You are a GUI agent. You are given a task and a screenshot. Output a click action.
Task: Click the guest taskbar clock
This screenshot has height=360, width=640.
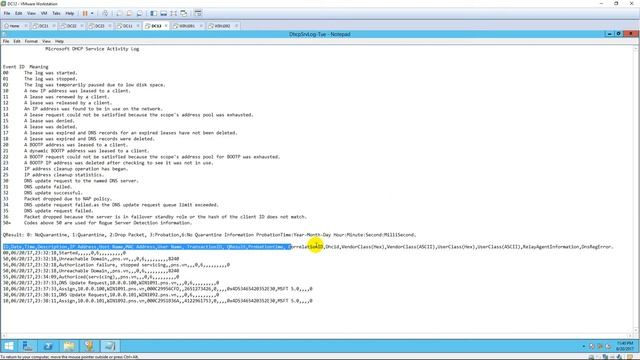pyautogui.click(x=624, y=346)
